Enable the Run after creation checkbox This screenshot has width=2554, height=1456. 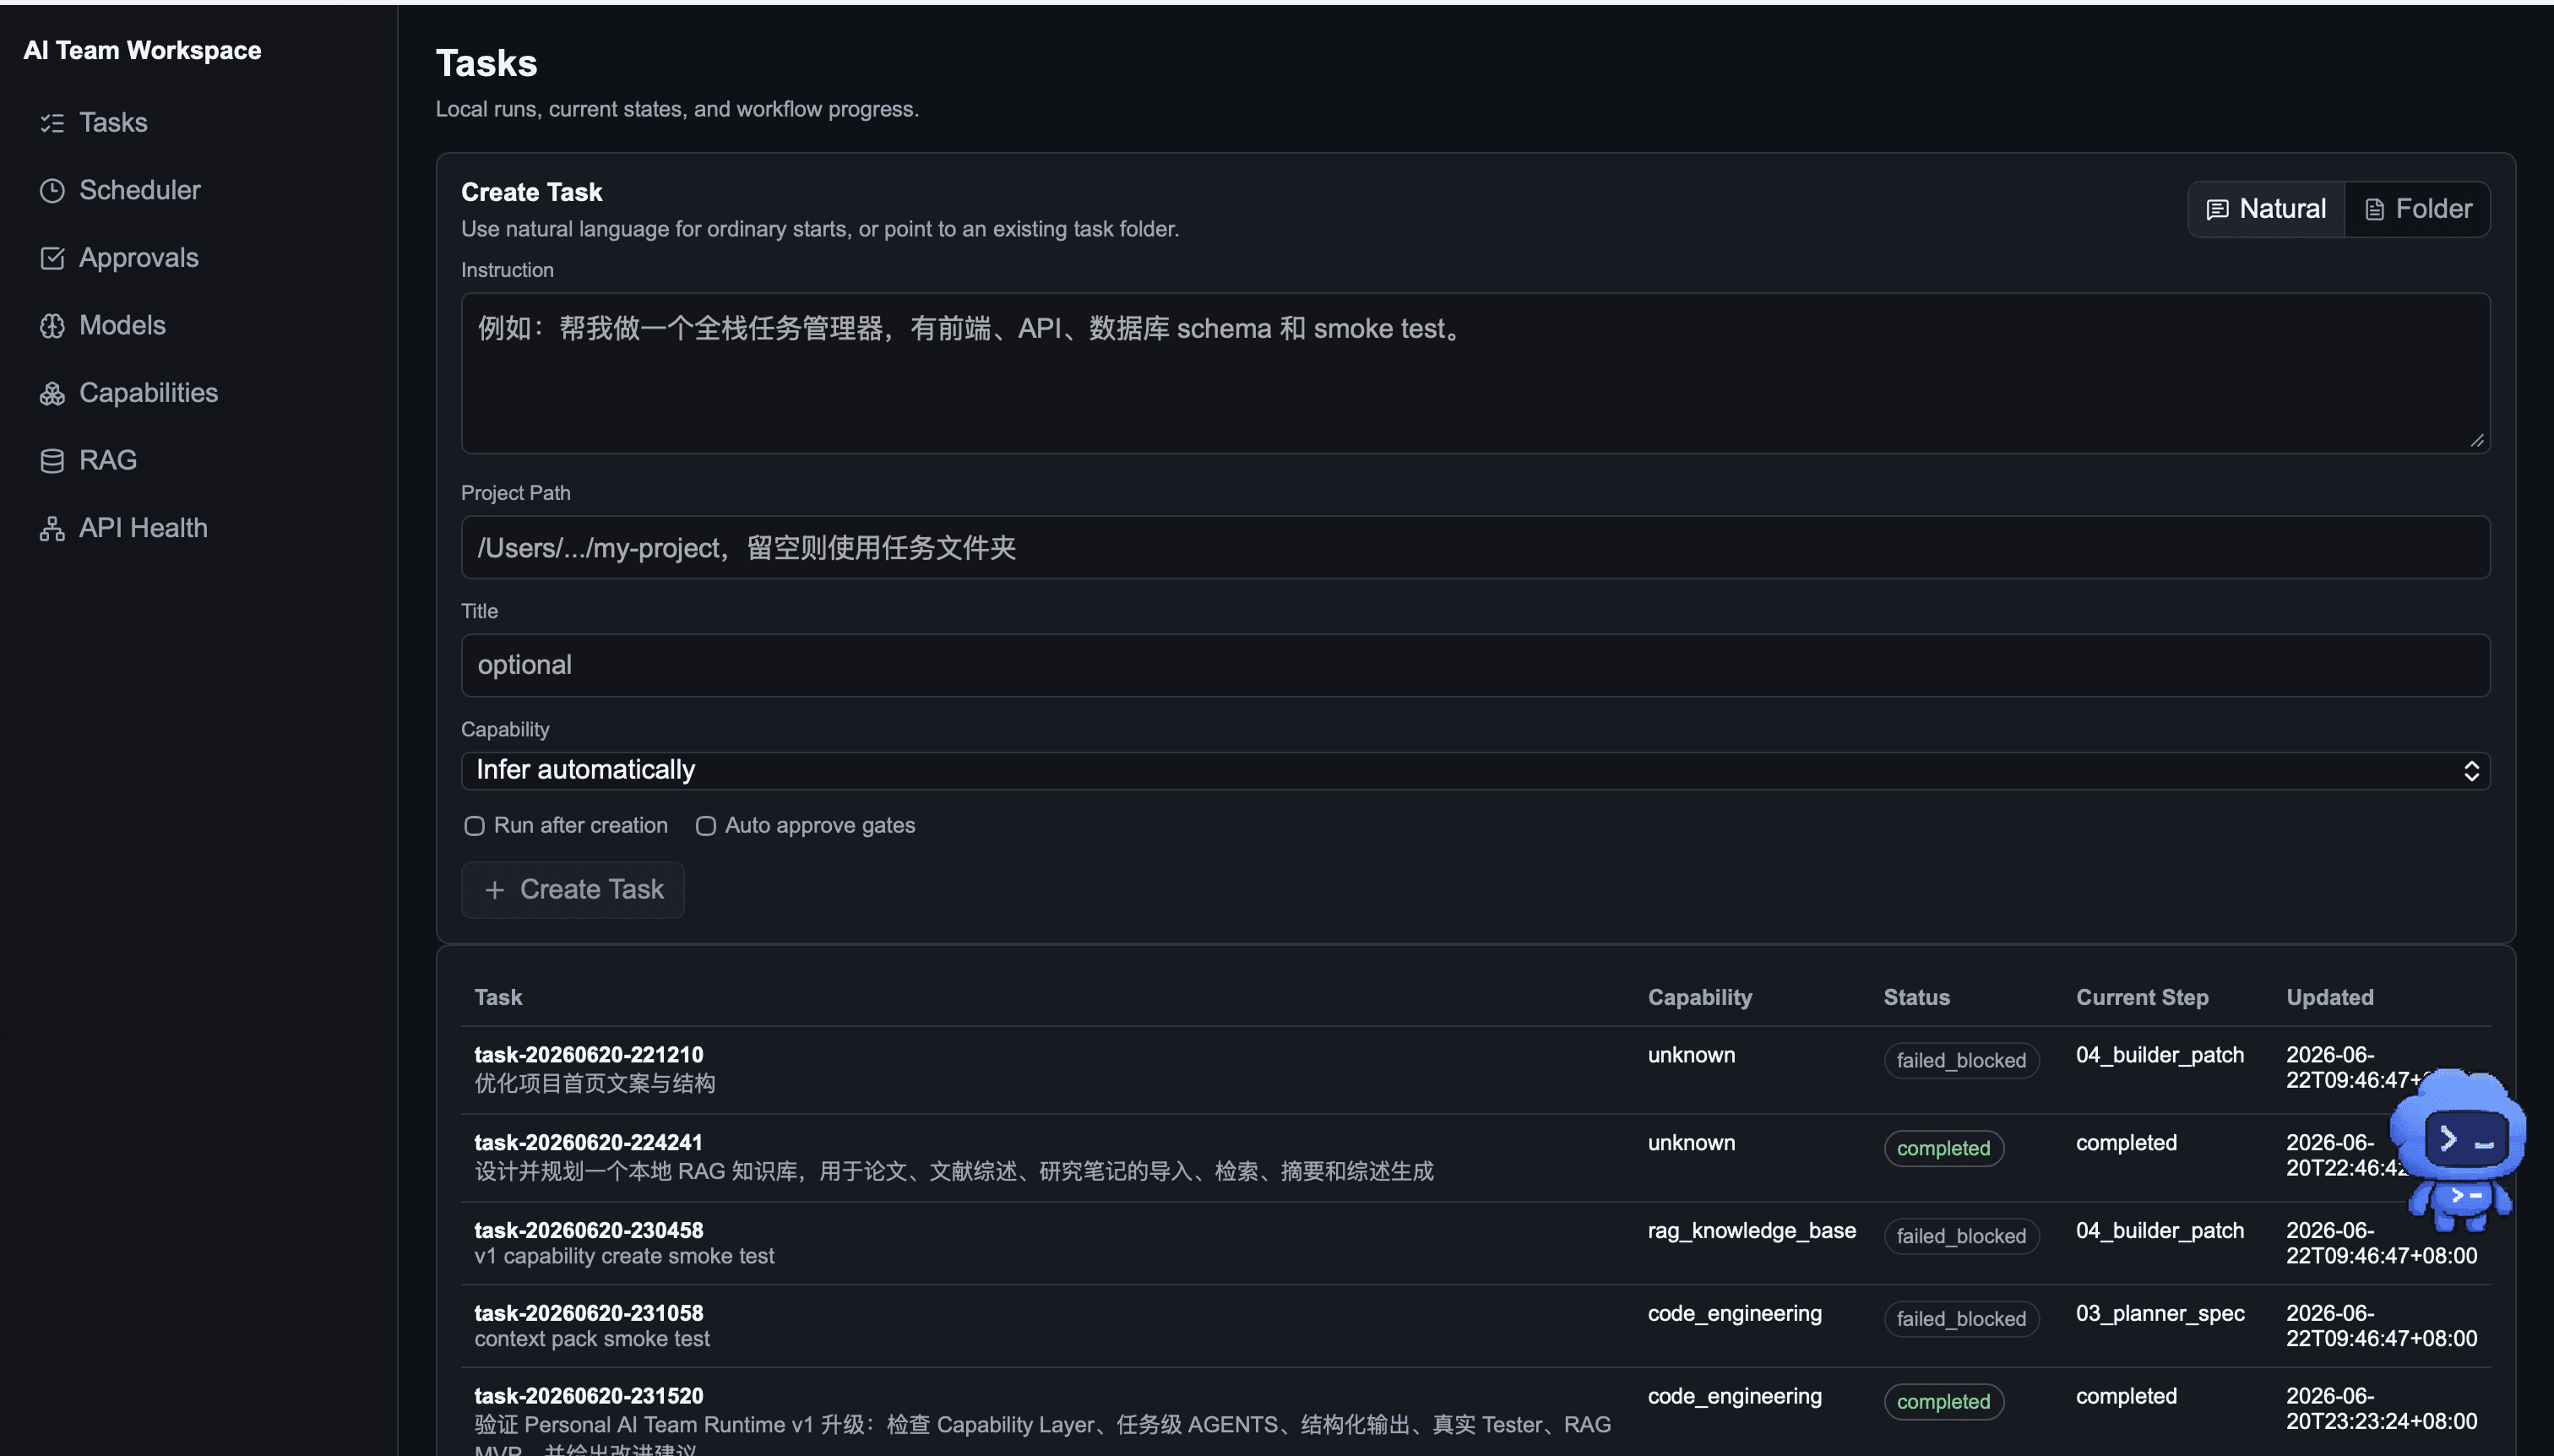[x=474, y=826]
